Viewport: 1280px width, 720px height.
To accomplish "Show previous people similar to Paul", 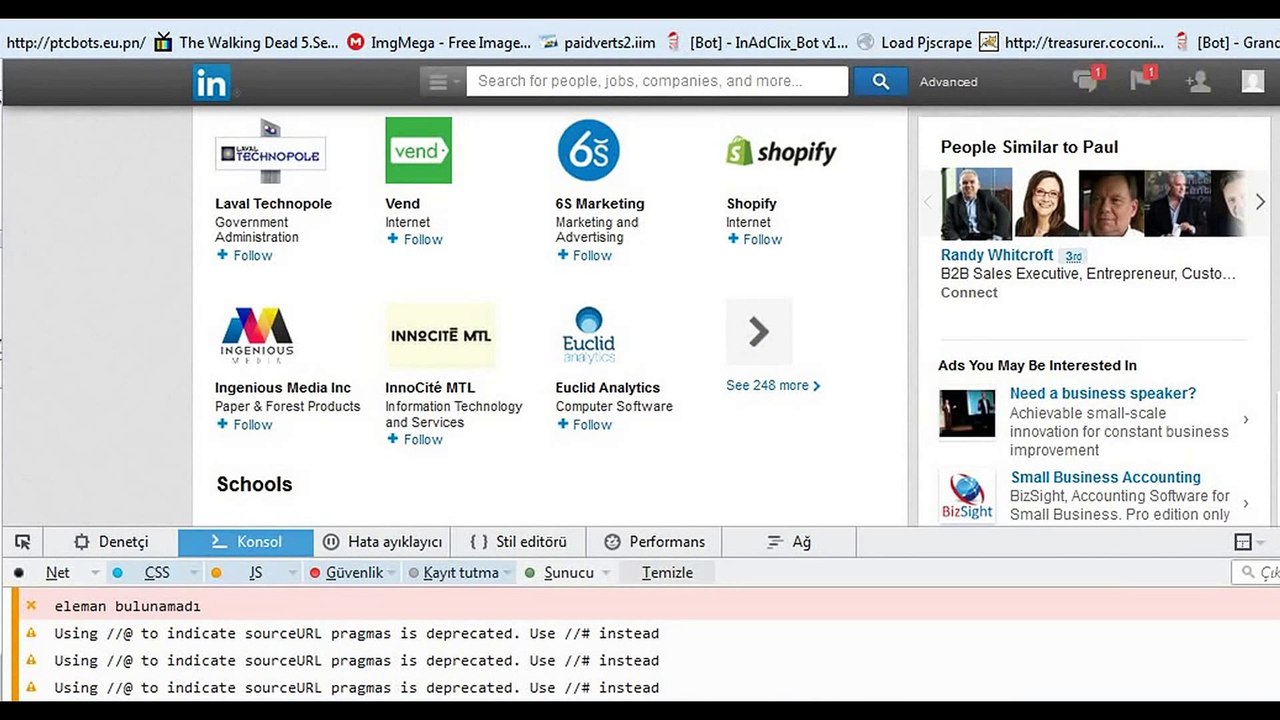I will coord(927,202).
